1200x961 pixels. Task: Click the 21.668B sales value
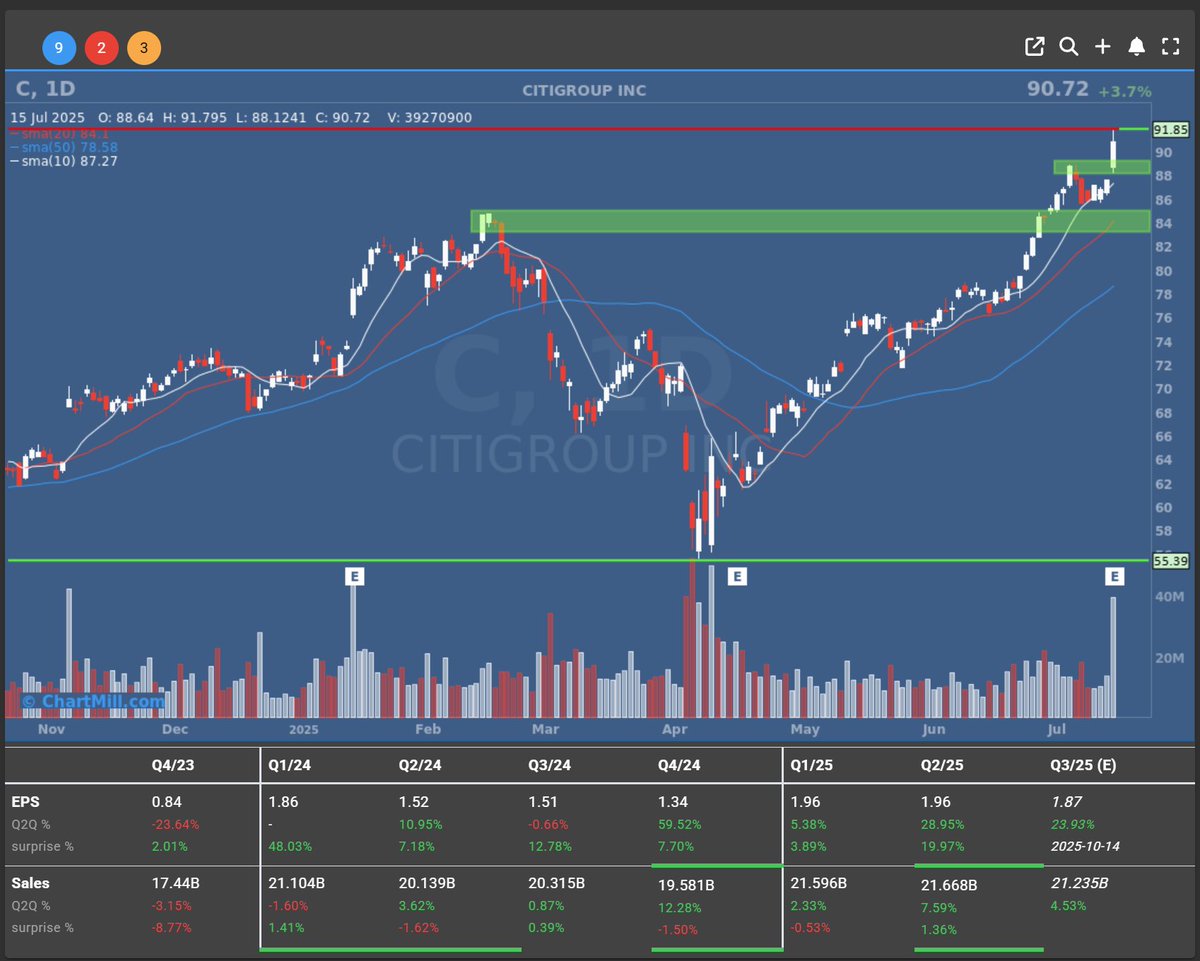point(948,885)
